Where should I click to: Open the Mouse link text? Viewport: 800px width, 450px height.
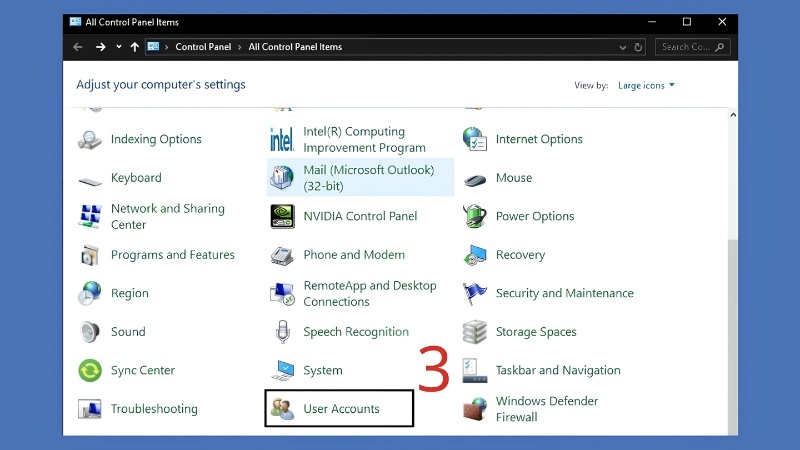[514, 178]
